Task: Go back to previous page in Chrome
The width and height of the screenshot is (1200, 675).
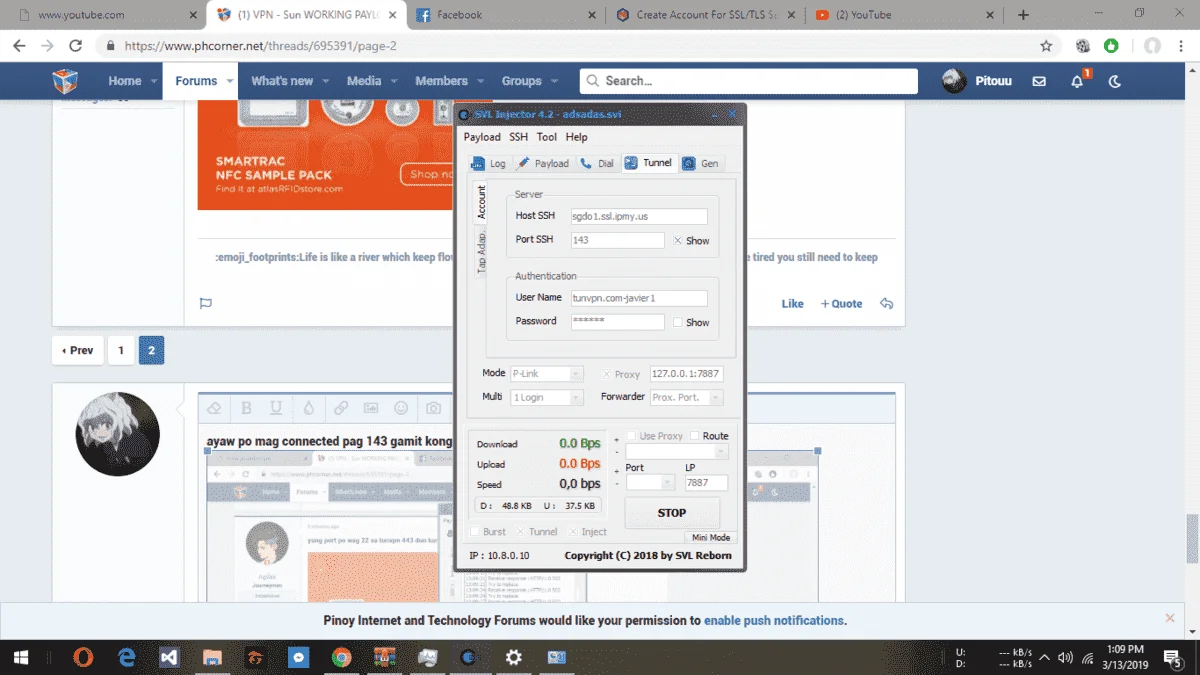Action: [x=19, y=46]
